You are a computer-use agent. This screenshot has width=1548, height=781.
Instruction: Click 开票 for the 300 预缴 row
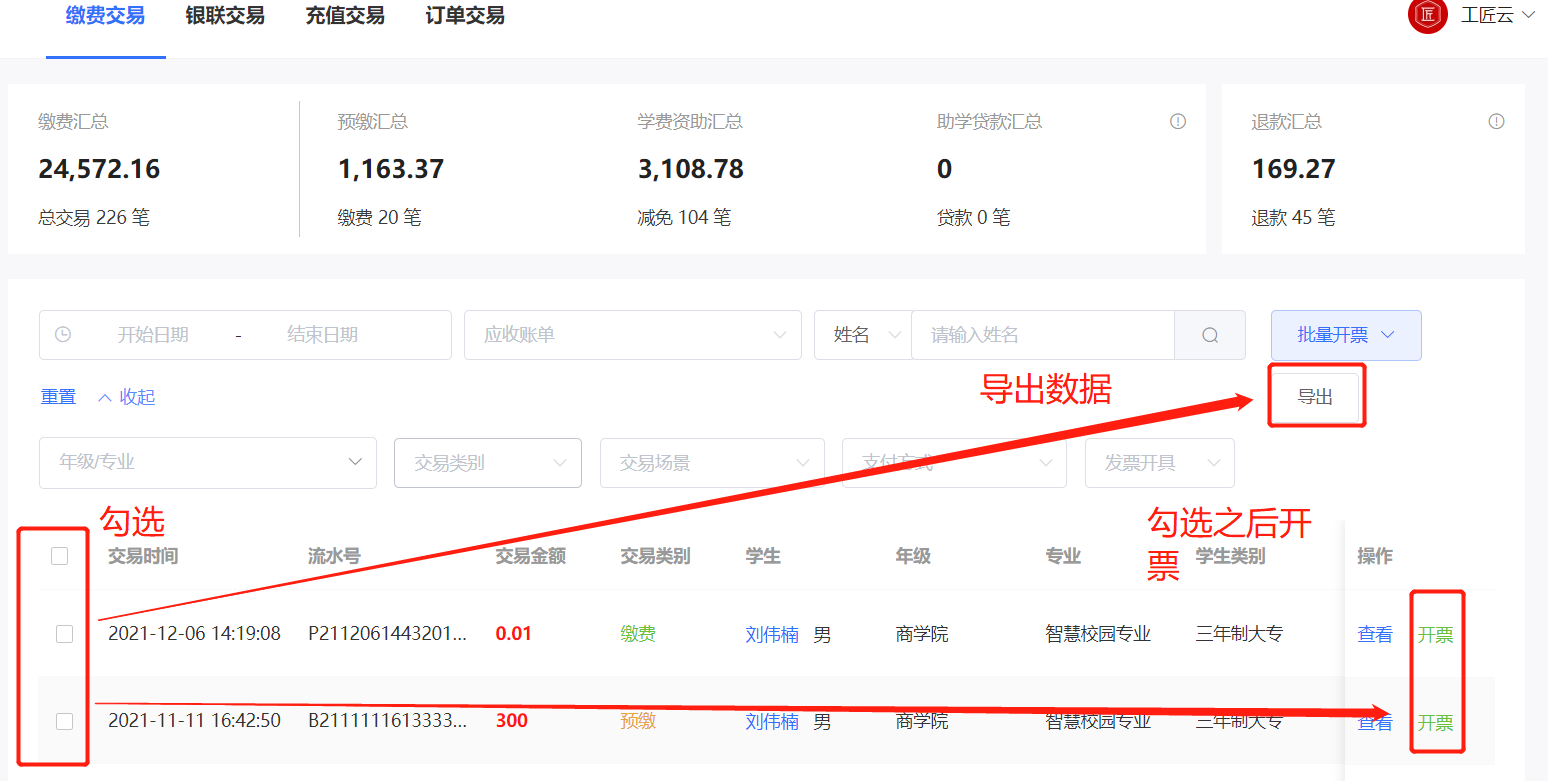[x=1435, y=722]
